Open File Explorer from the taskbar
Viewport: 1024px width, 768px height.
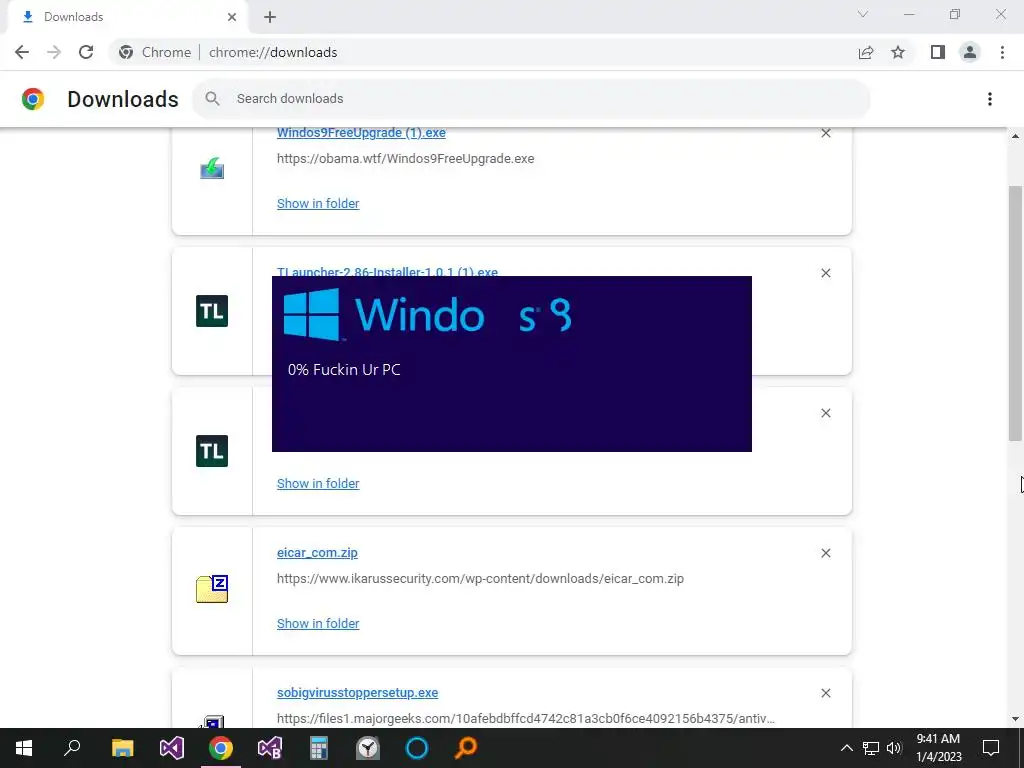coord(122,748)
